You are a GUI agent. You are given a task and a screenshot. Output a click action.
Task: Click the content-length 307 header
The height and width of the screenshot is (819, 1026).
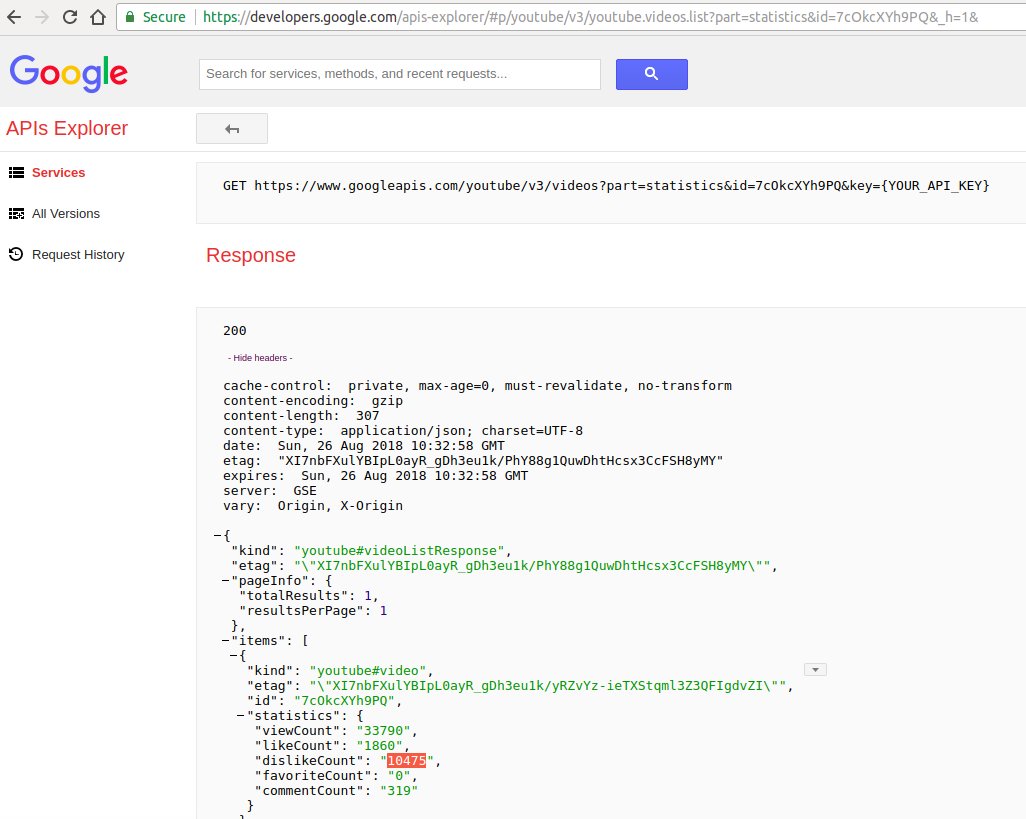(301, 416)
